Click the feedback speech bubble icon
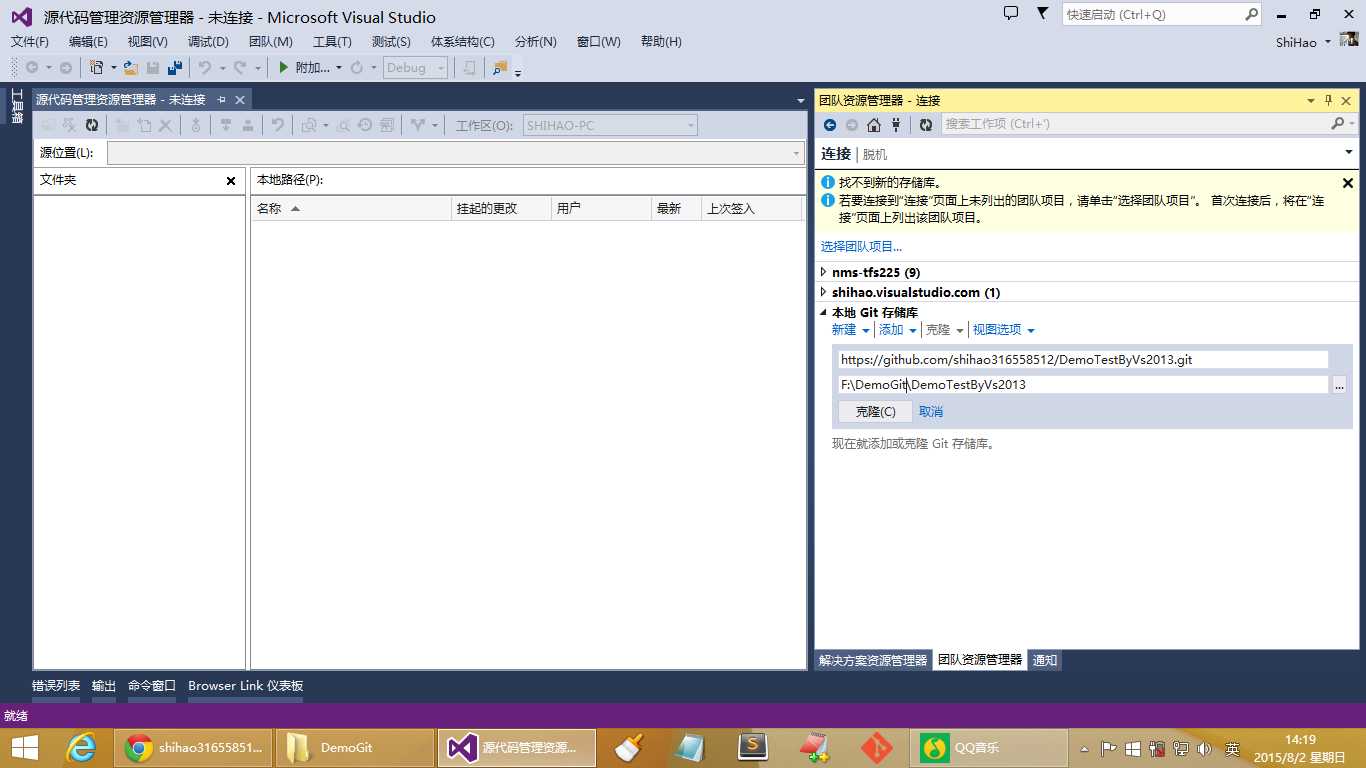Viewport: 1366px width, 768px height. [1011, 14]
